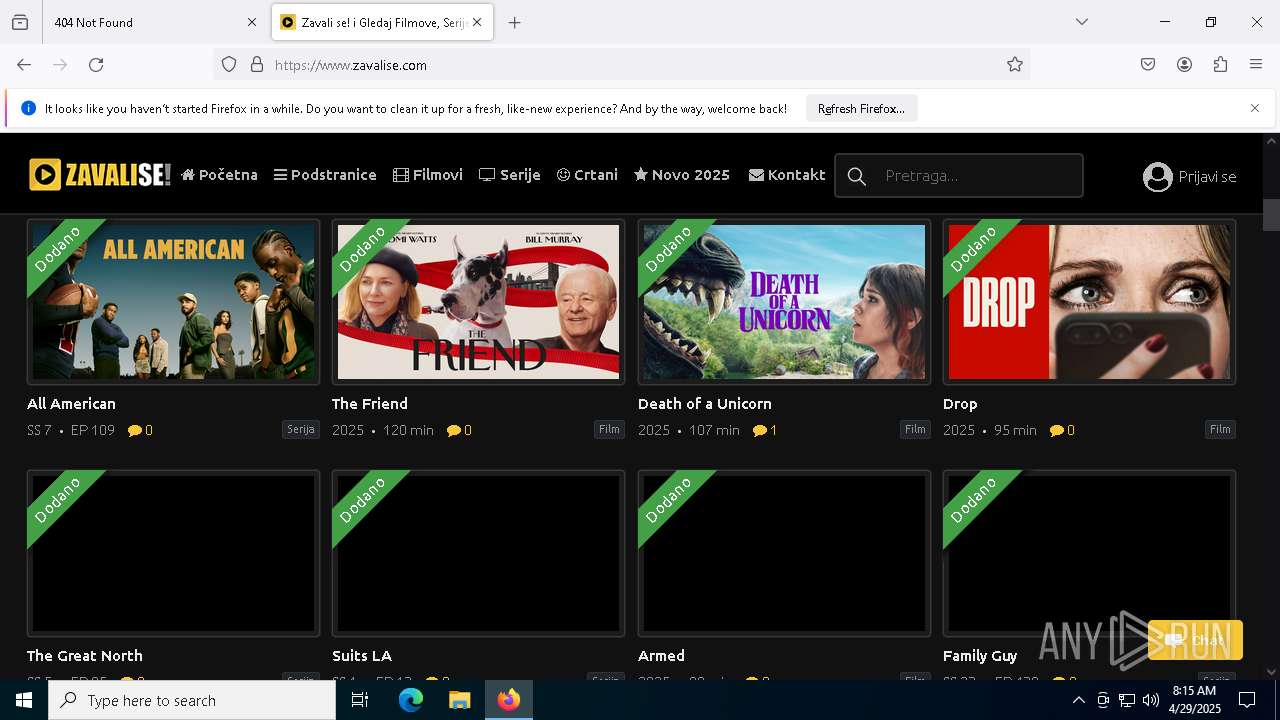Show hidden system tray icons
Screen dimensions: 1280x720
click(x=1078, y=700)
